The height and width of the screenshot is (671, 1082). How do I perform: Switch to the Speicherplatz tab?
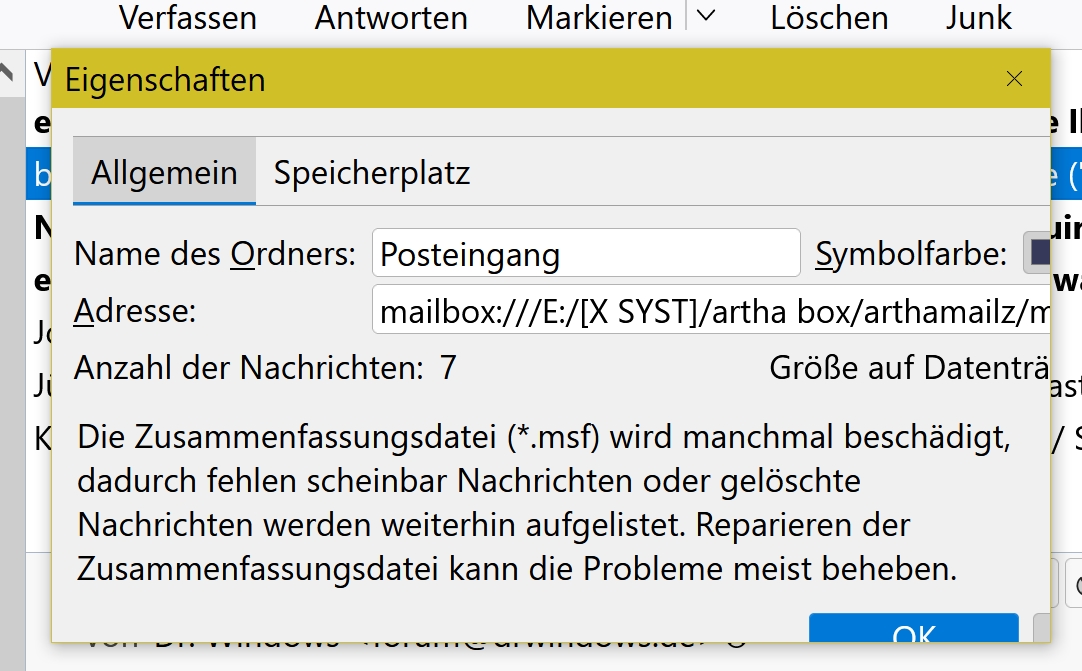point(372,173)
